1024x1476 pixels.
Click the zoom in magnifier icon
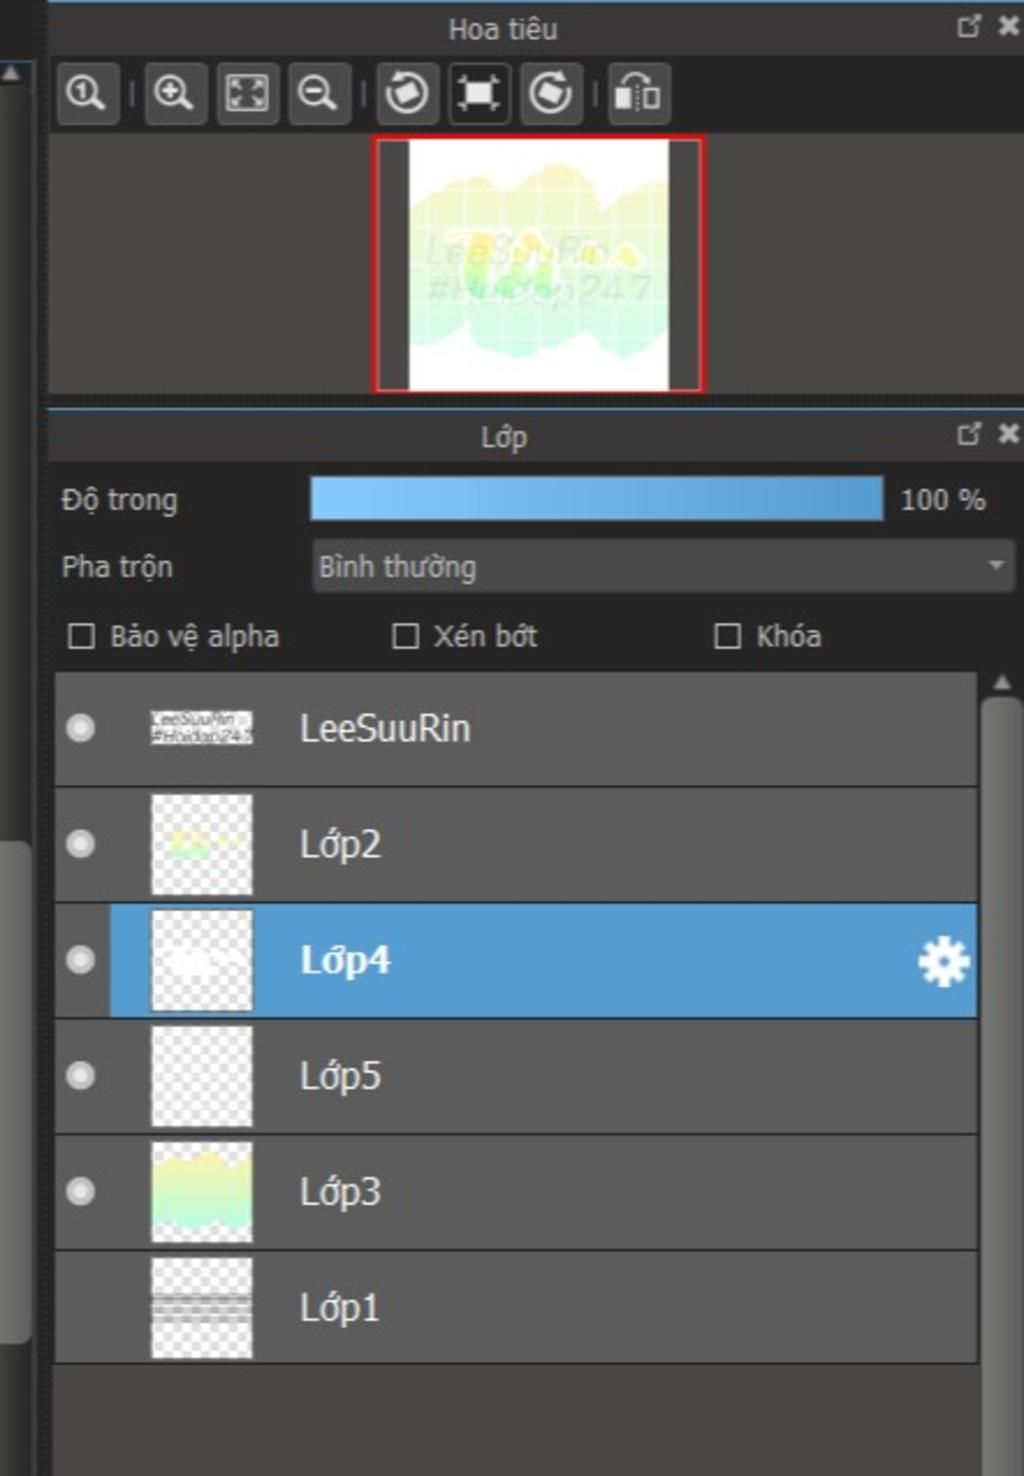(x=175, y=94)
